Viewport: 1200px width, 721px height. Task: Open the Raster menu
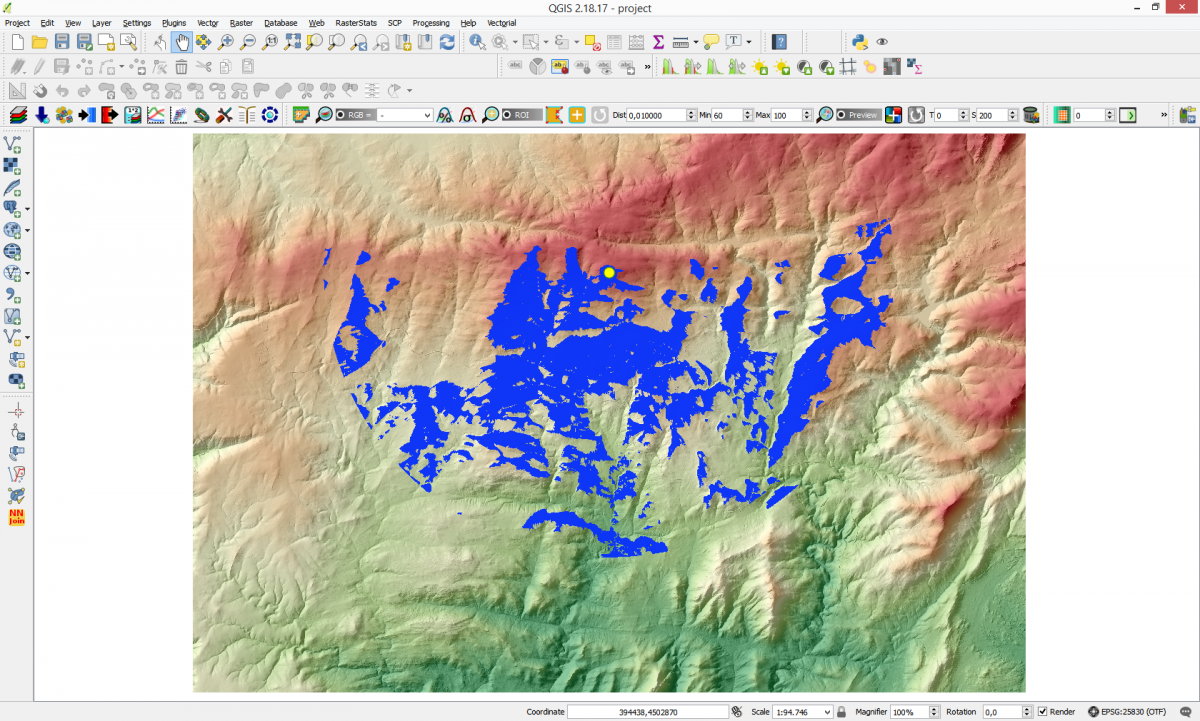pos(240,22)
